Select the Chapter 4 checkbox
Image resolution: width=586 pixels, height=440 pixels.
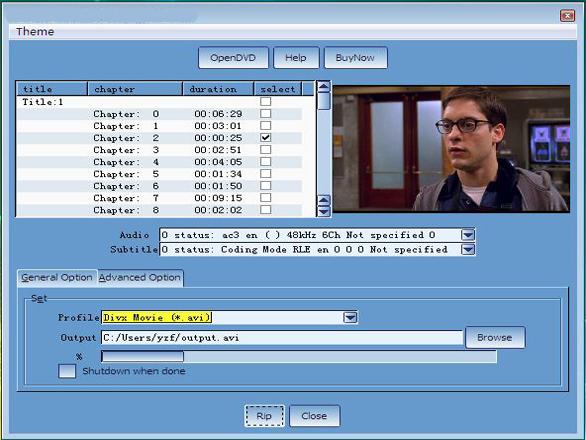tap(265, 161)
